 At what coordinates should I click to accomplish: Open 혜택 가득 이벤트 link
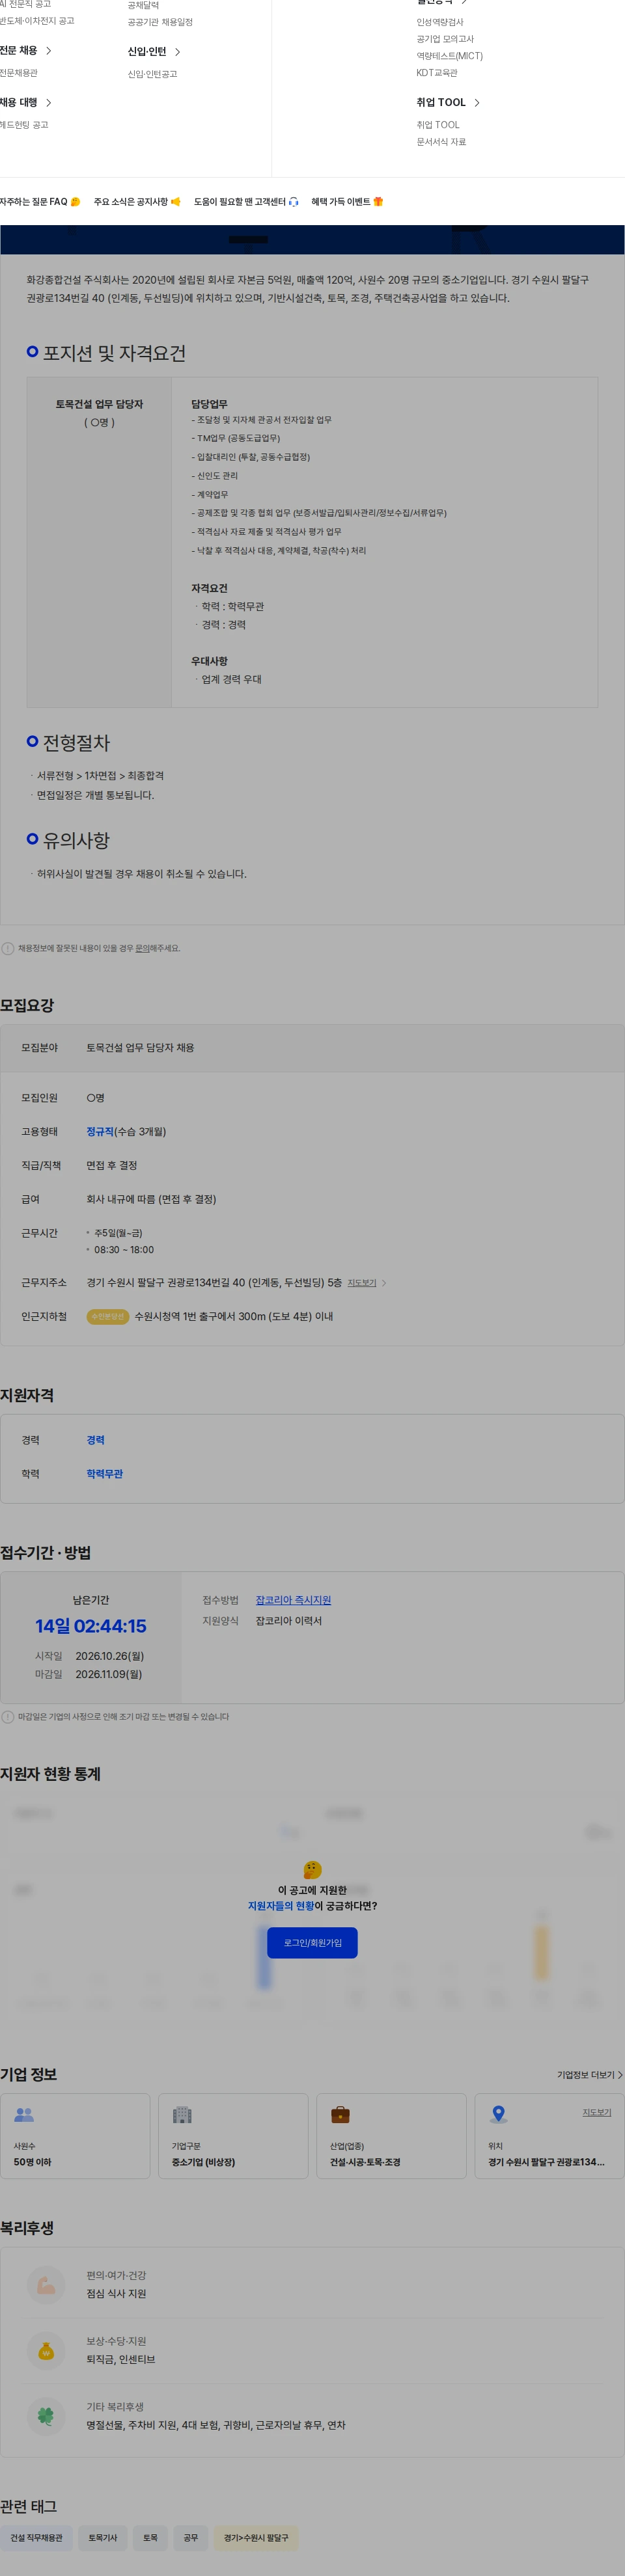point(347,202)
